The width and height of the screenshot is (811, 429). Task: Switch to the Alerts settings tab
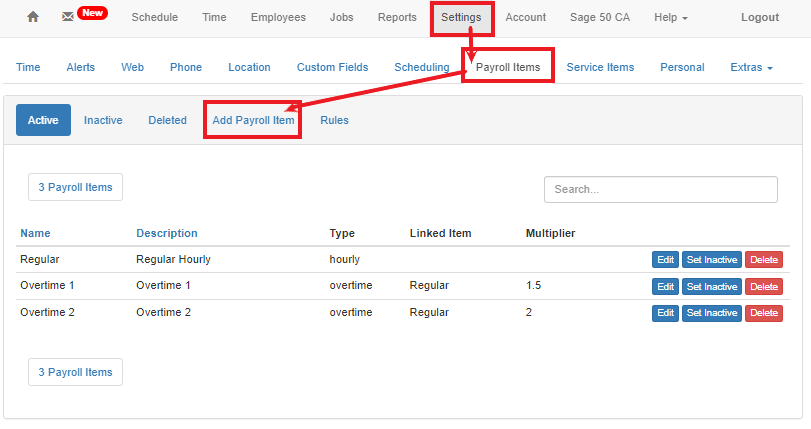(x=81, y=67)
